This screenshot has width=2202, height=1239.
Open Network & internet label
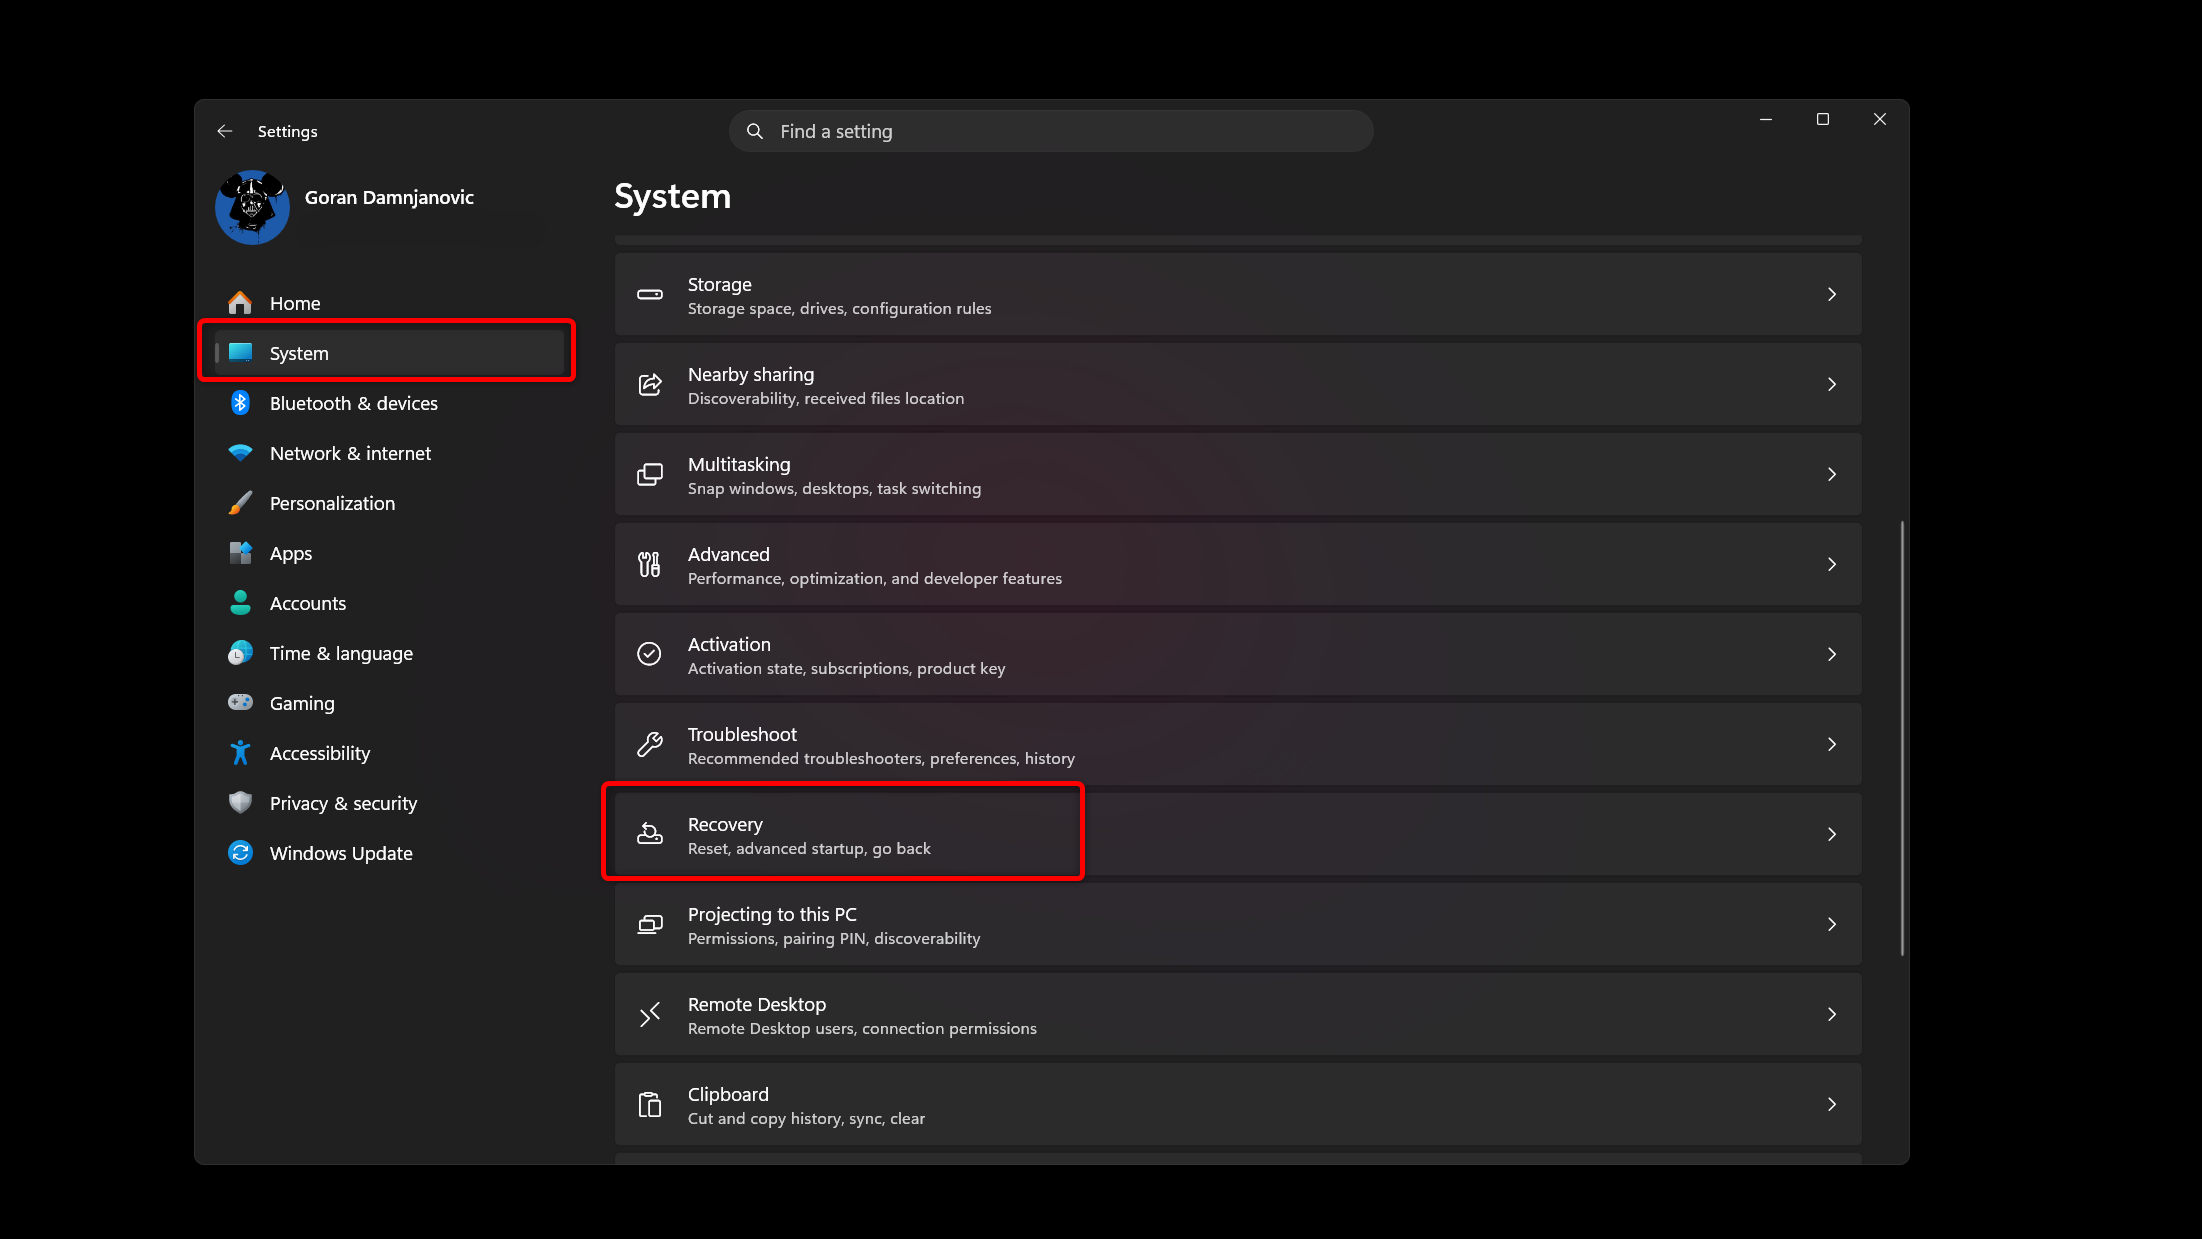click(350, 453)
